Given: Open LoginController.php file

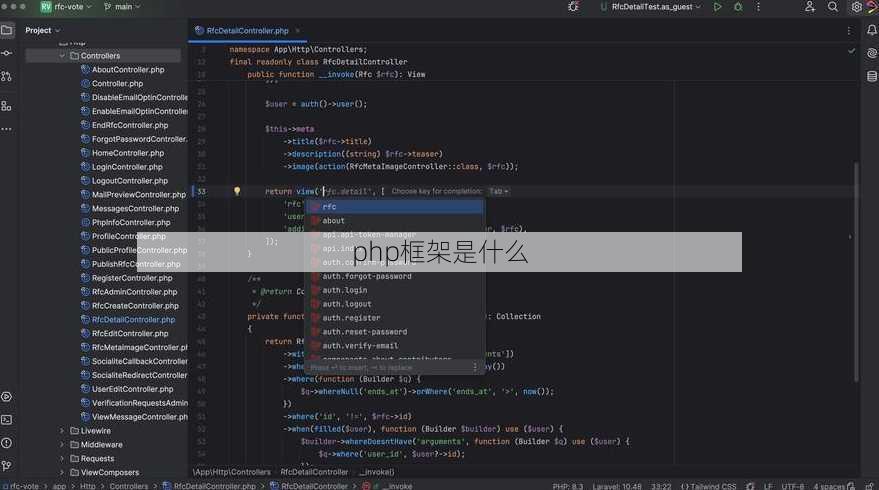Looking at the screenshot, I should pyautogui.click(x=127, y=167).
